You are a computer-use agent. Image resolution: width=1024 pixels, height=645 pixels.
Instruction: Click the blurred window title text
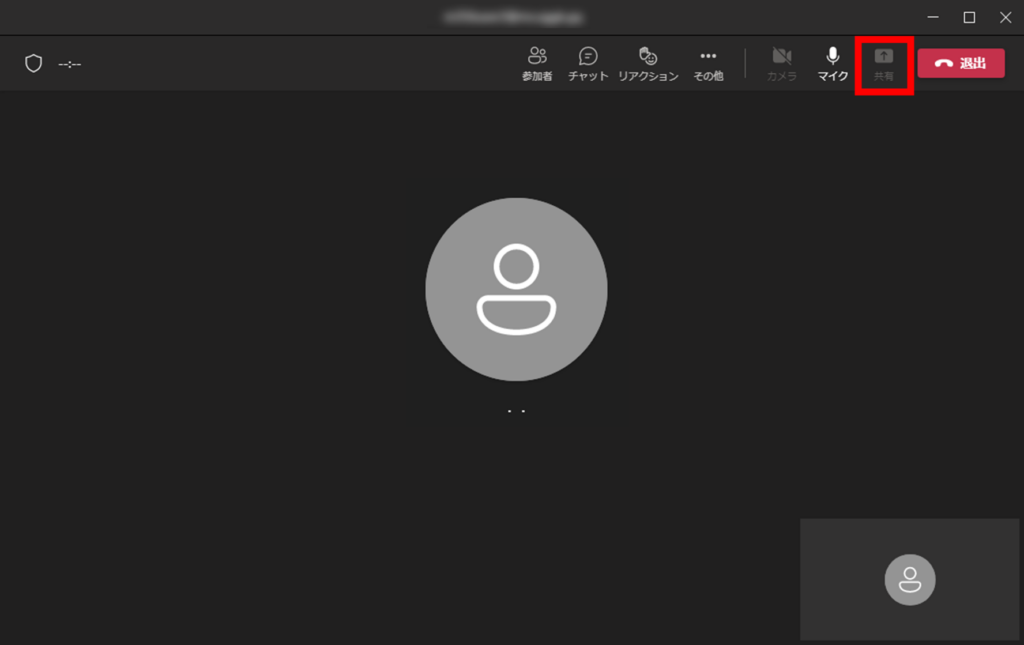(515, 17)
